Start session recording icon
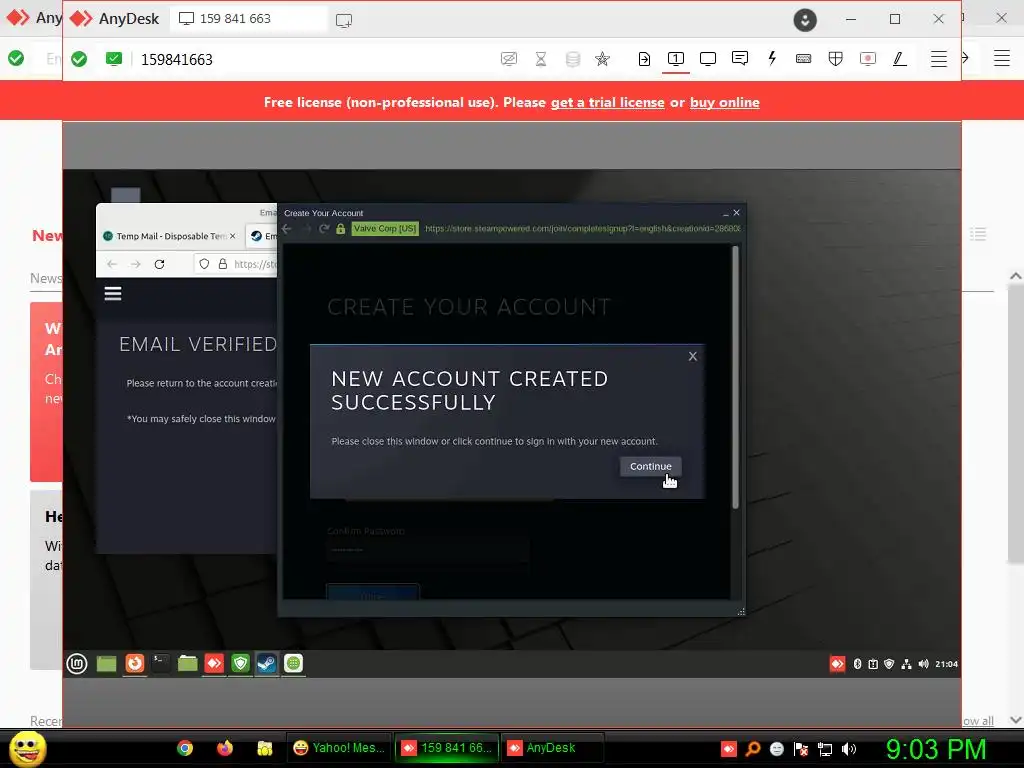Image resolution: width=1024 pixels, height=768 pixels. [867, 59]
